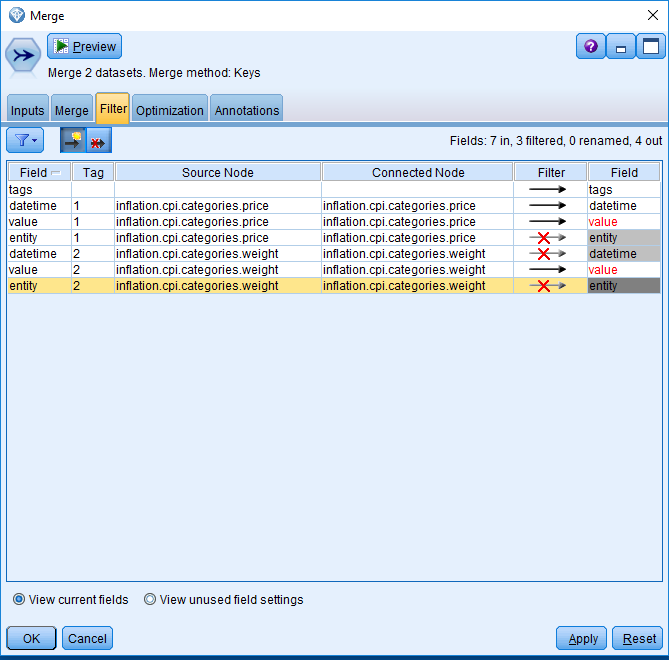Screen dimensions: 669x660
Task: Click the Preview button
Action: [84, 46]
